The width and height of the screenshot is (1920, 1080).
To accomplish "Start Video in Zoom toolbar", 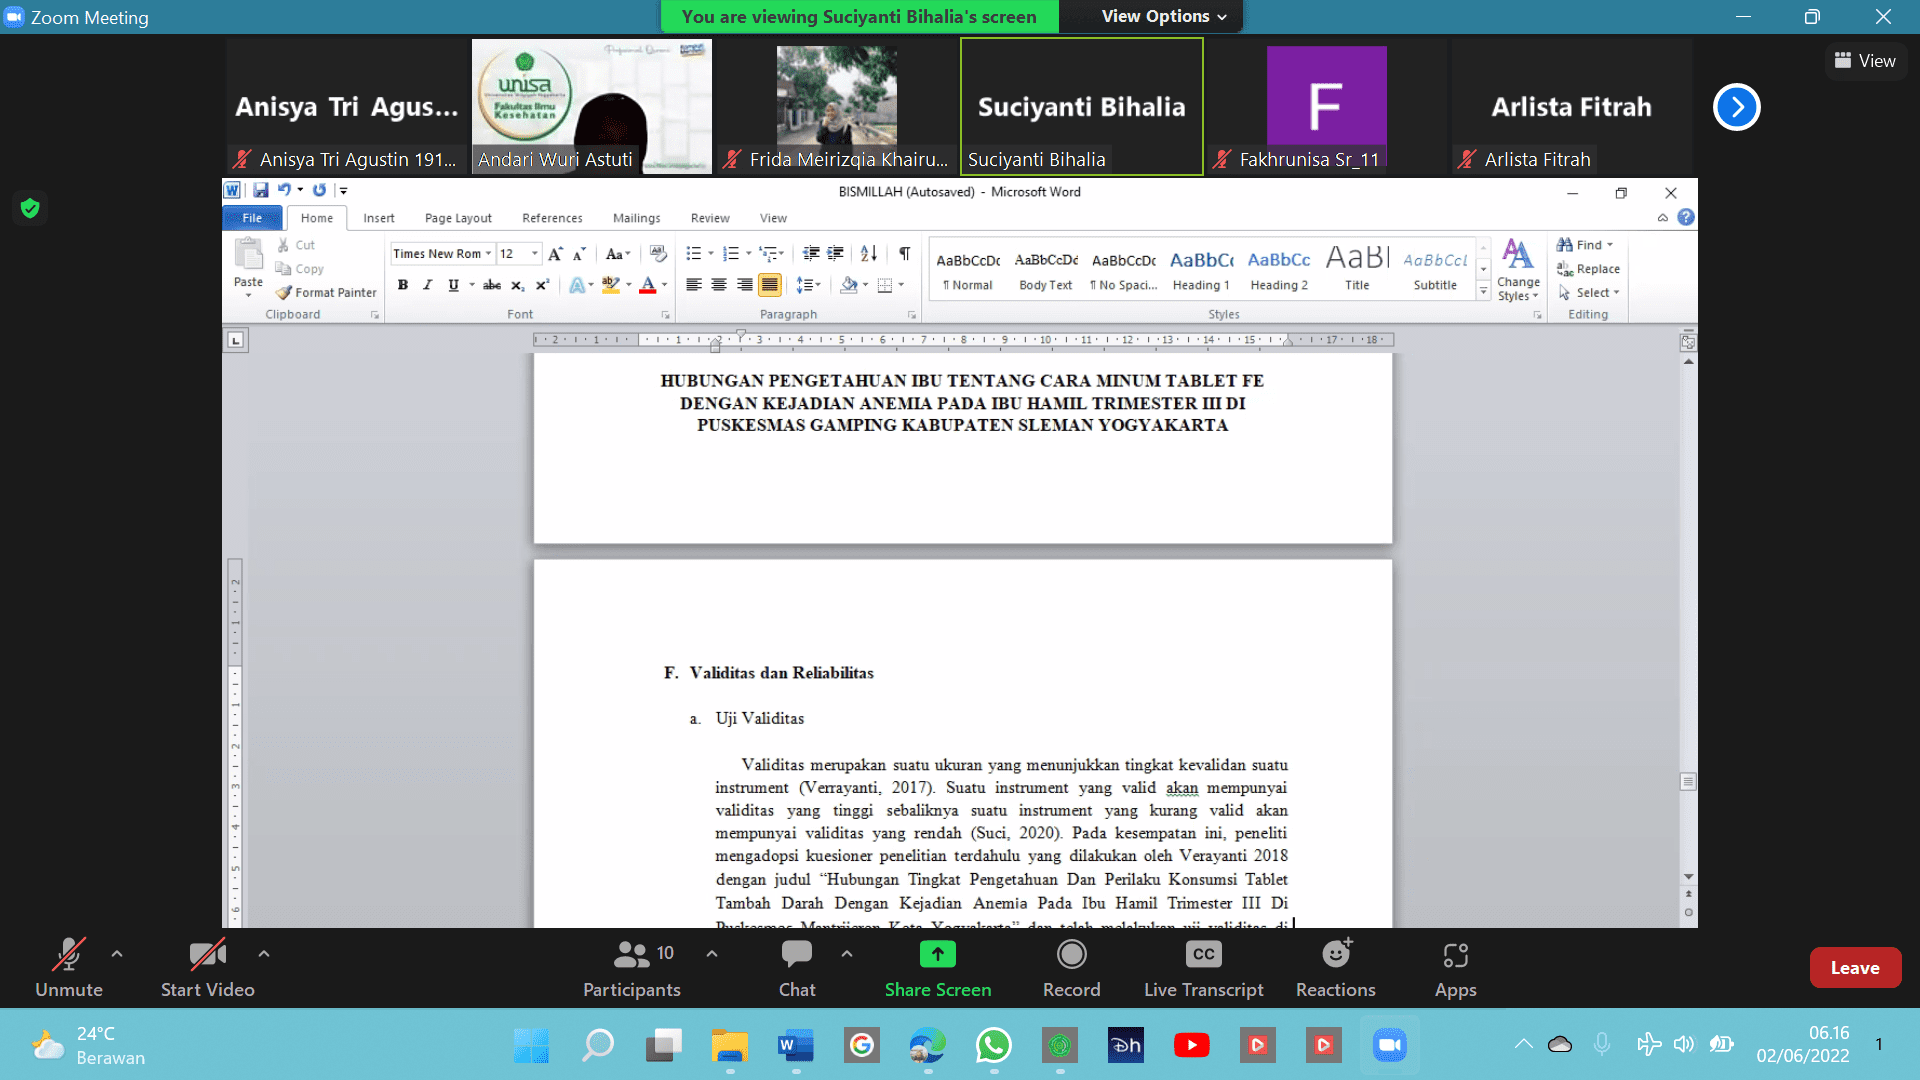I will click(x=207, y=968).
